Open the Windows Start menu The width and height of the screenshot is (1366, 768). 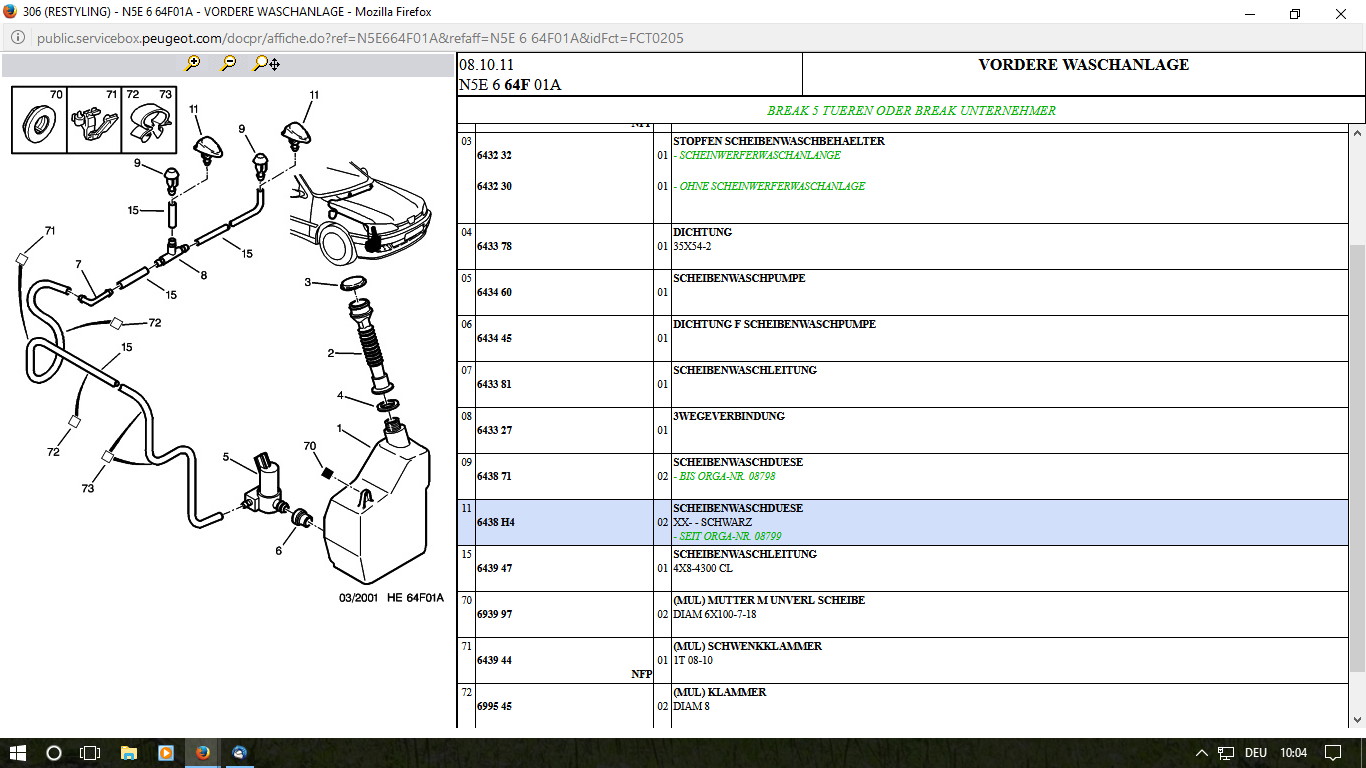[x=17, y=753]
